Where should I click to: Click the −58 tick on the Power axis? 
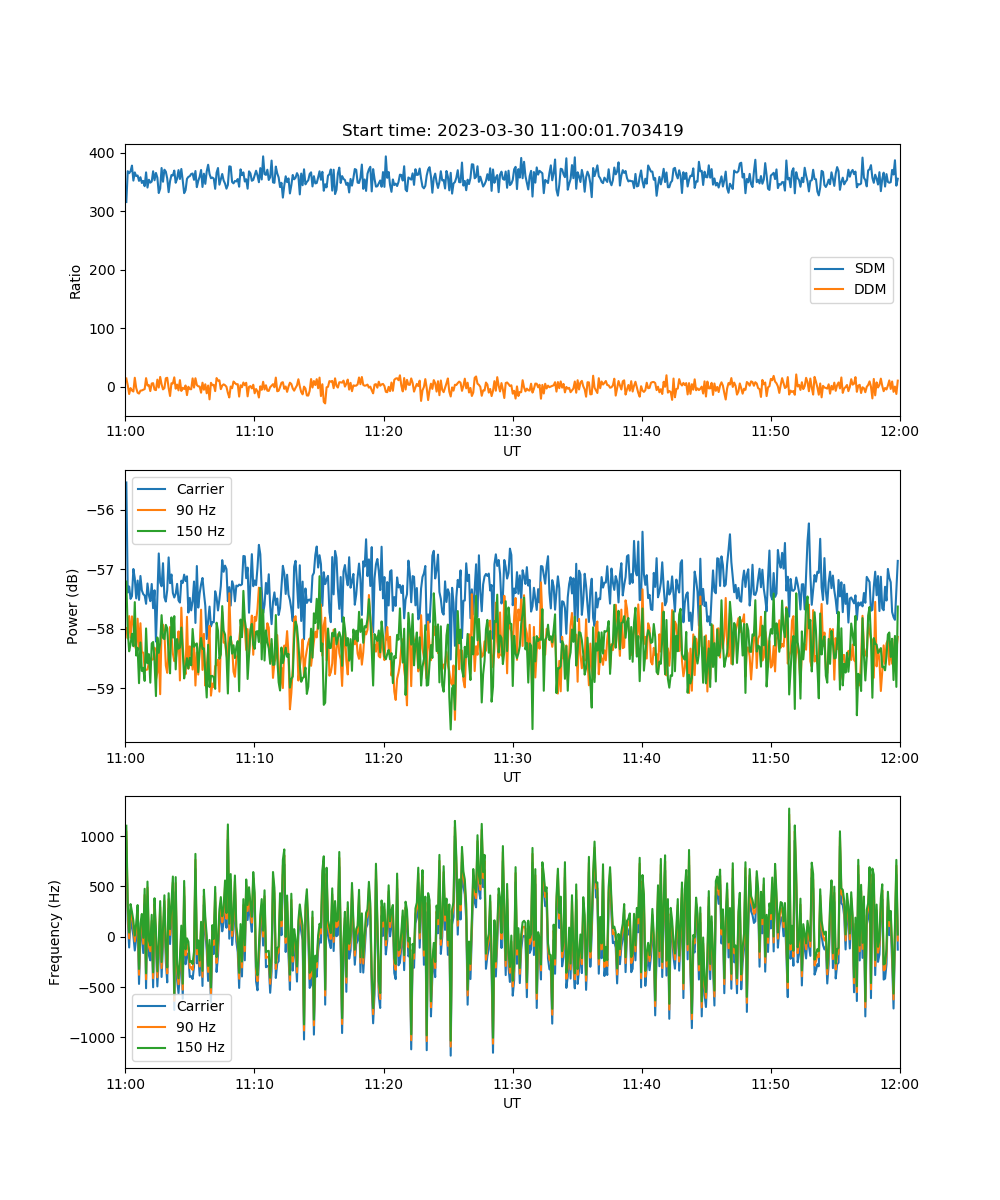[103, 629]
